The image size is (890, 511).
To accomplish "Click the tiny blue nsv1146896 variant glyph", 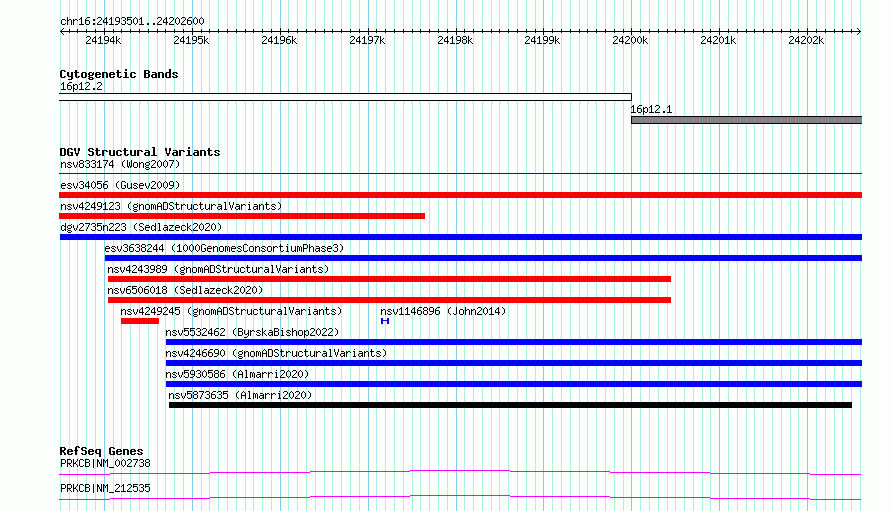I will pos(385,321).
